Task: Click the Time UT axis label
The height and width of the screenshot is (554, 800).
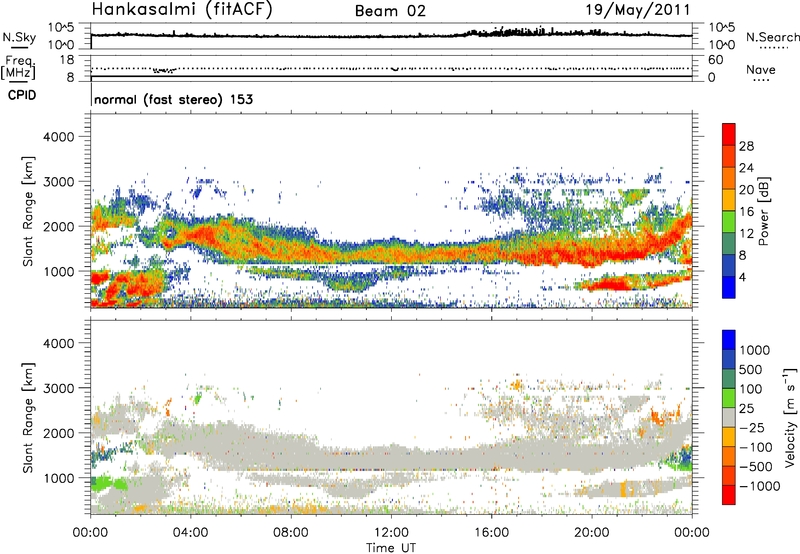Action: pyautogui.click(x=391, y=548)
